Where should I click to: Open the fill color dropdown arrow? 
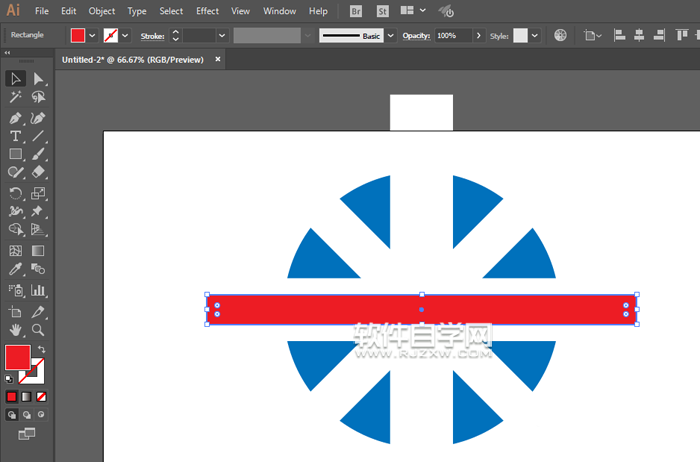click(x=93, y=35)
